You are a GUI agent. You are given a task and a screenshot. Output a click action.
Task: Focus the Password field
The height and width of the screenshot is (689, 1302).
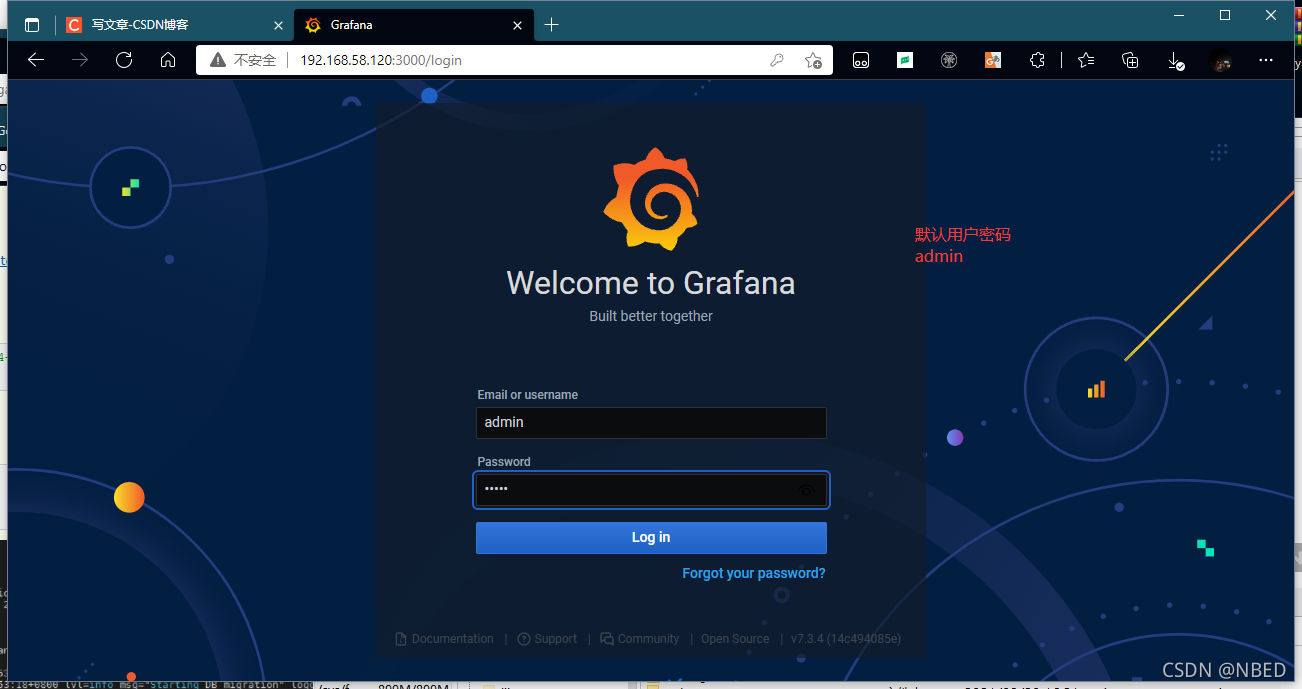tap(651, 489)
